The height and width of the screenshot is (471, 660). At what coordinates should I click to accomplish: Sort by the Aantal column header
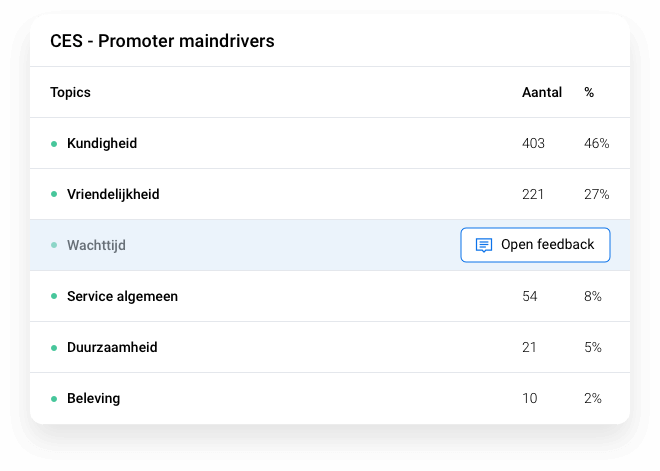[542, 92]
